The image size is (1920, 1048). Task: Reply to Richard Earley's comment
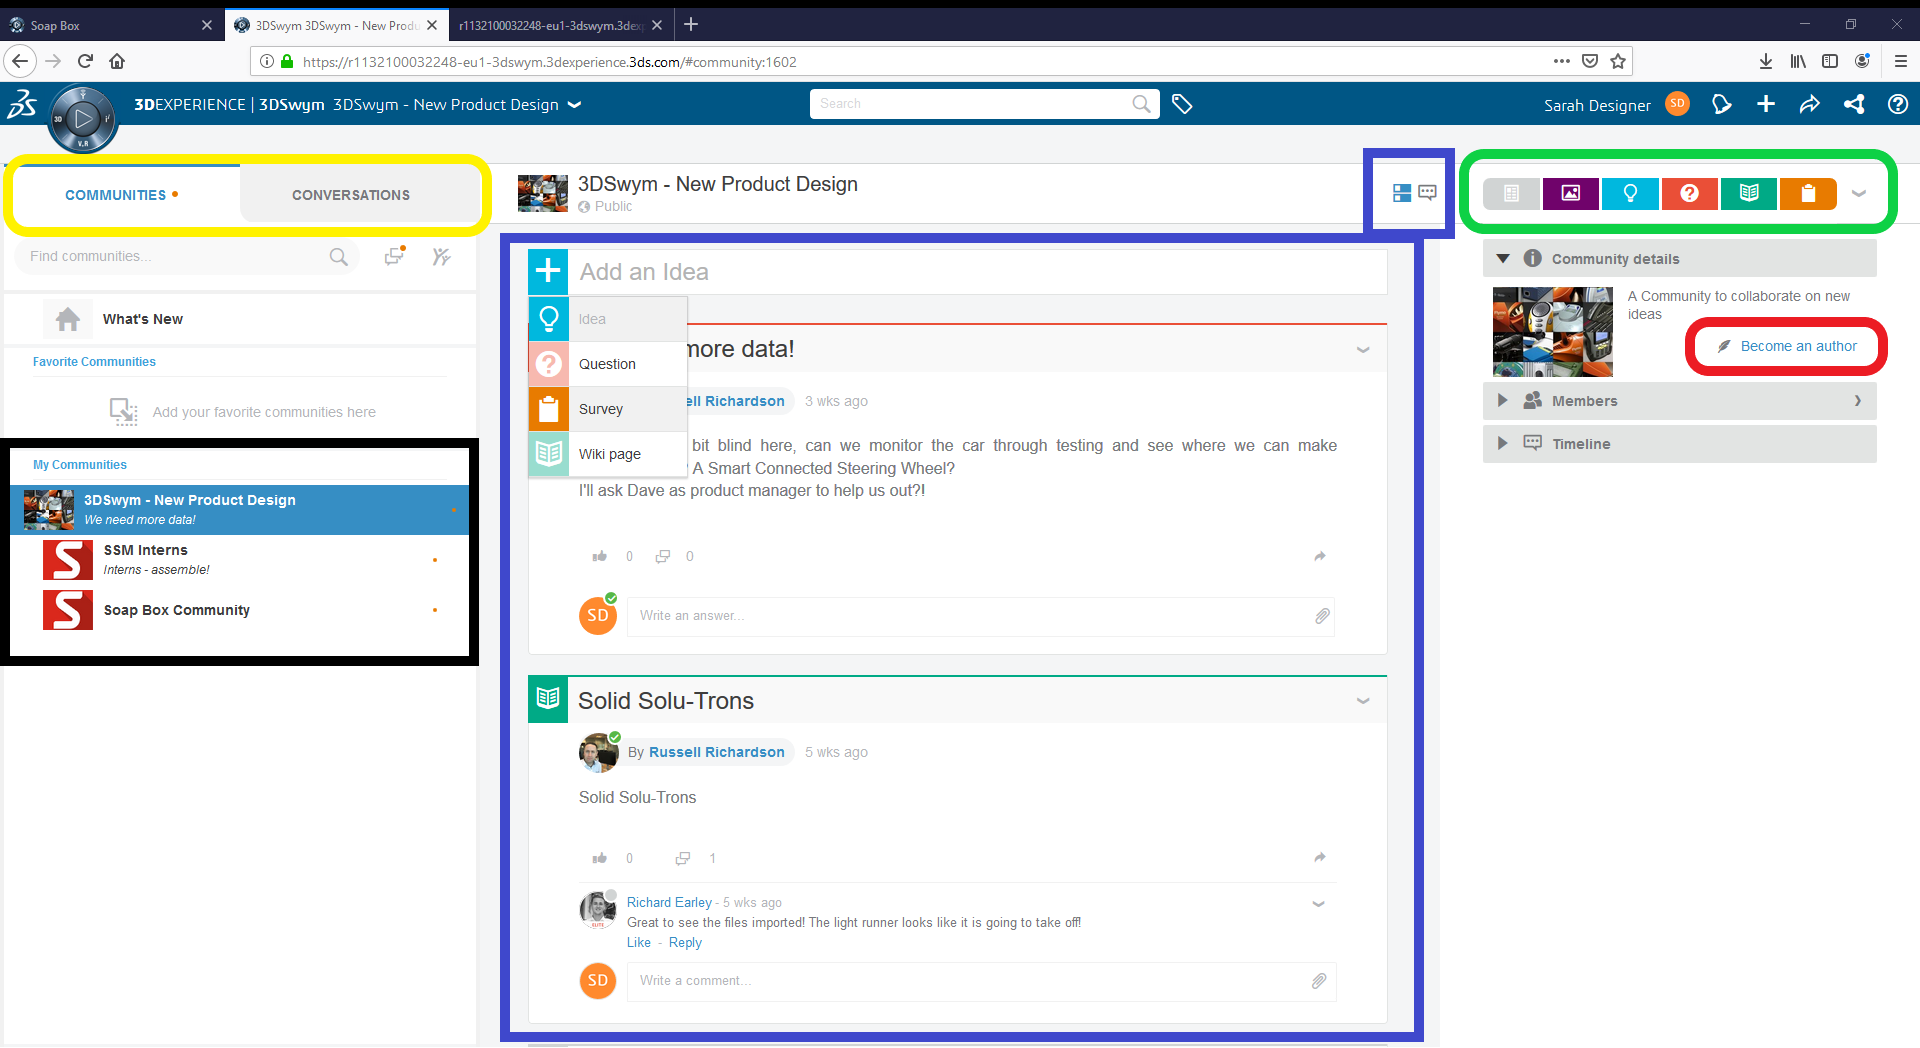pyautogui.click(x=685, y=943)
